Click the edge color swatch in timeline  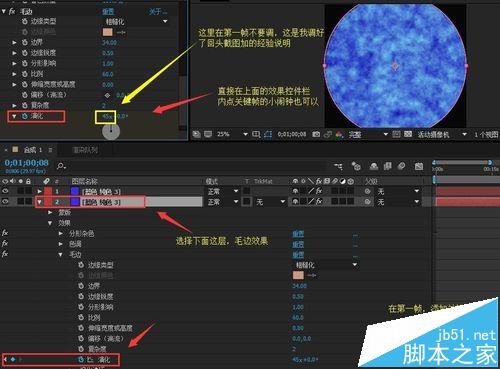(298, 275)
